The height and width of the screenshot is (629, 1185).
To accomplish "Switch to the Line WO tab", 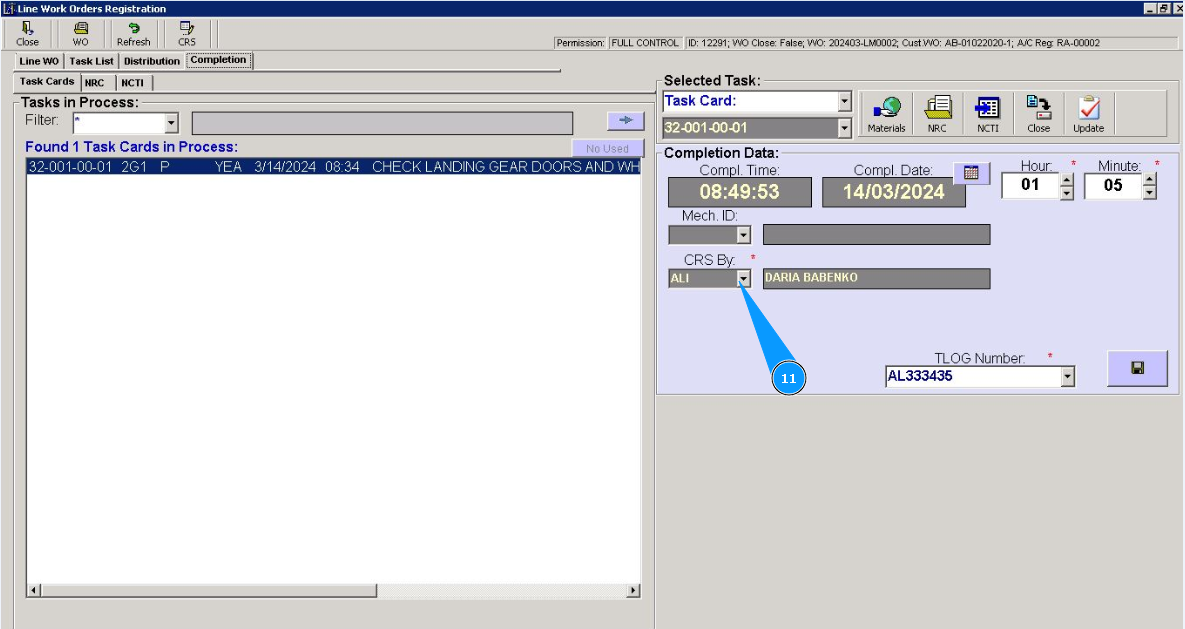I will click(39, 61).
